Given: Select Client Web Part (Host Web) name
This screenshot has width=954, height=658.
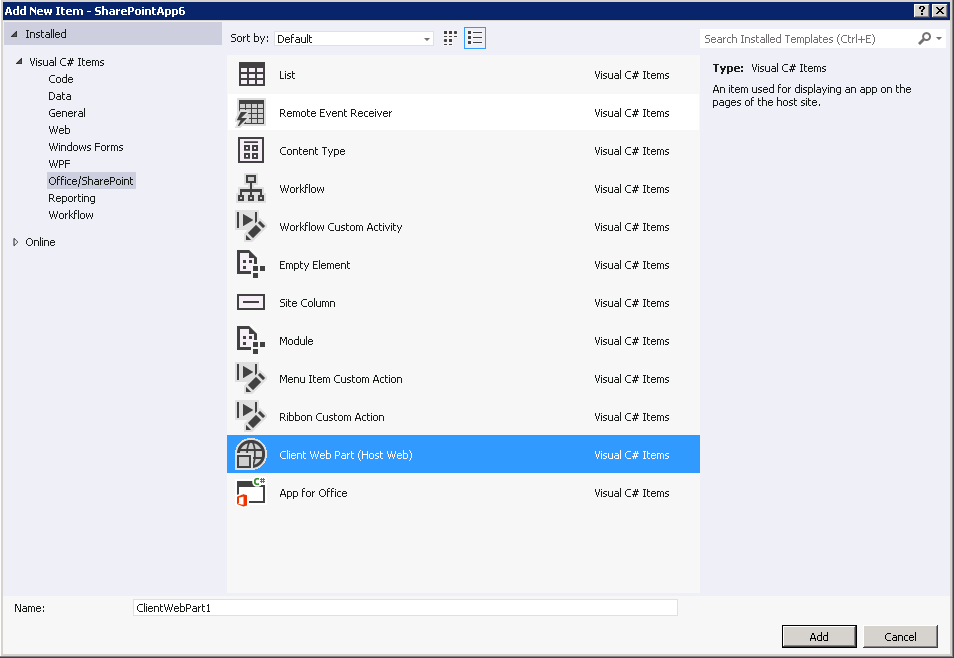Looking at the screenshot, I should click(x=346, y=455).
